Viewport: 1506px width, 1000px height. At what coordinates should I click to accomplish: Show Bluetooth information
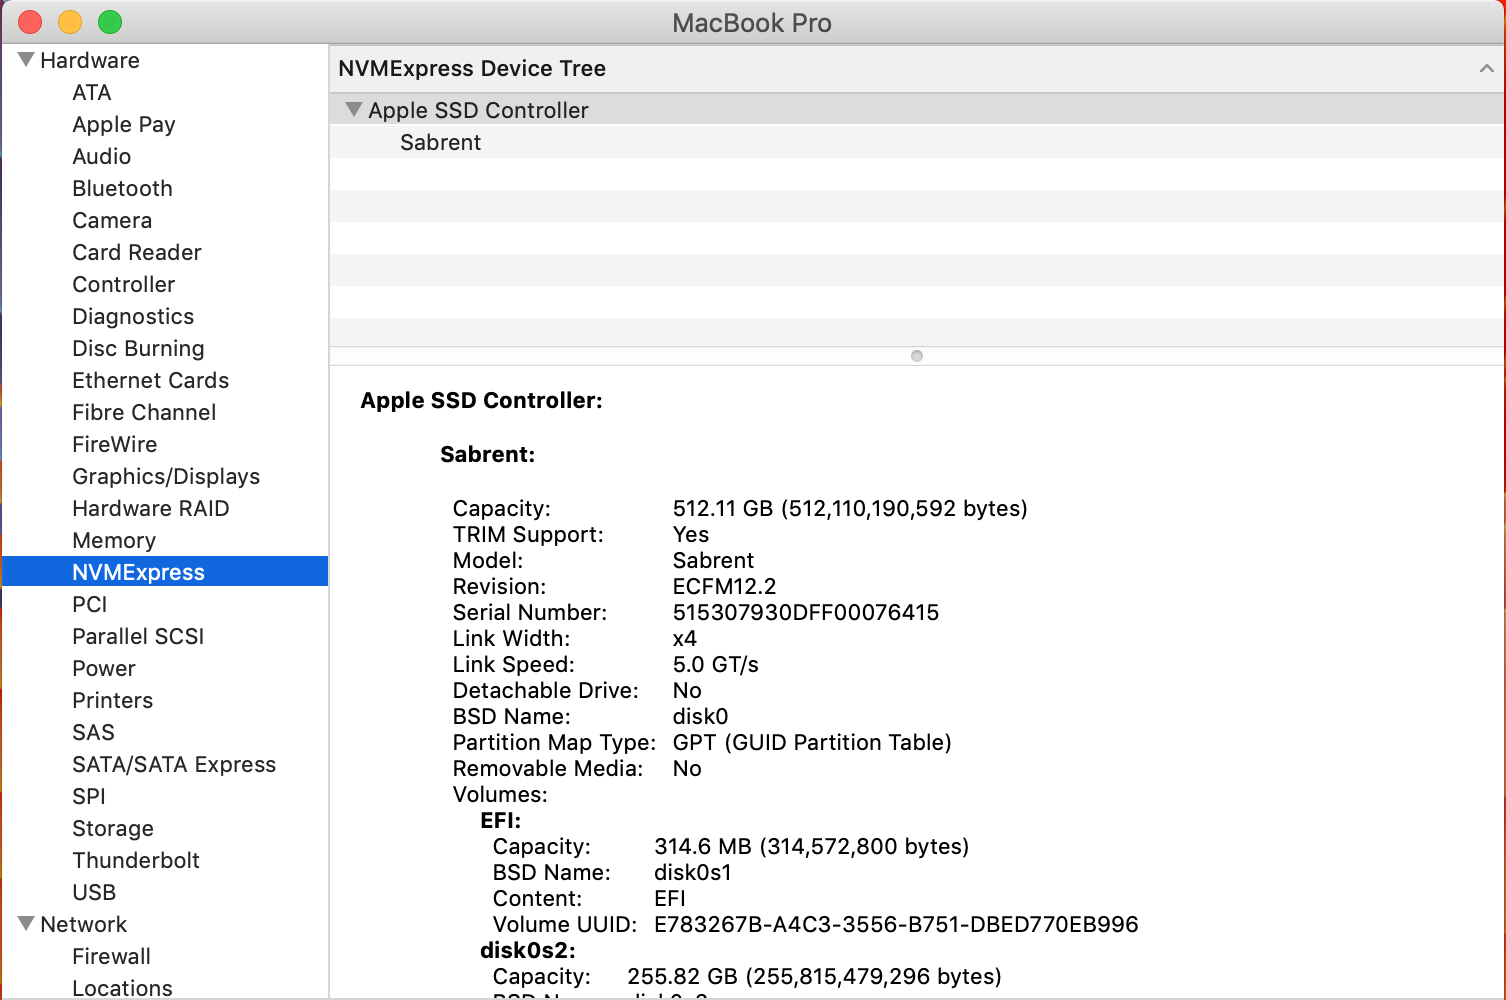point(122,188)
